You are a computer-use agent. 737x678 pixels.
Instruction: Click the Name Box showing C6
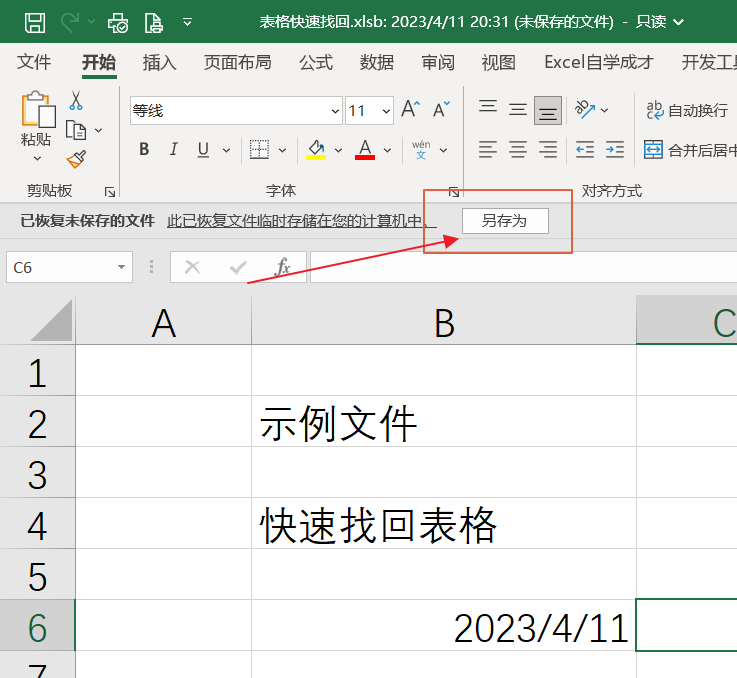[69, 267]
